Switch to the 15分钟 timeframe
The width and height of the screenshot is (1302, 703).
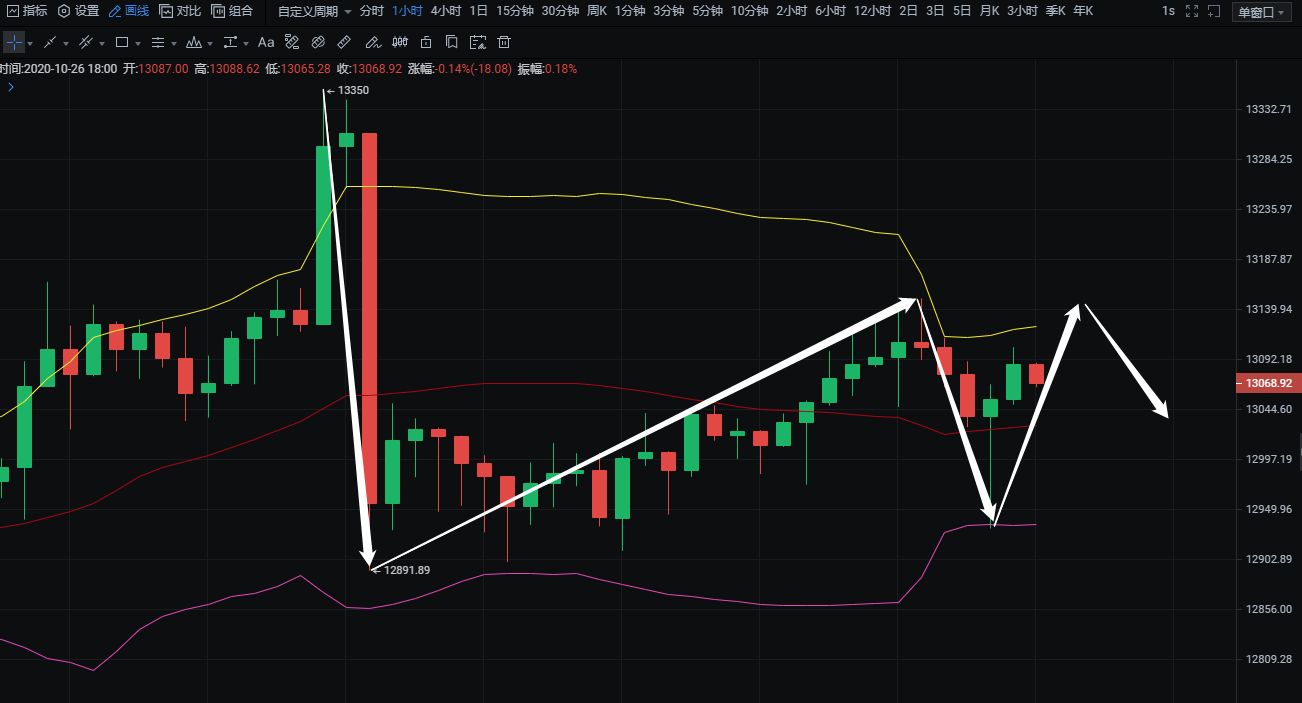(x=514, y=11)
